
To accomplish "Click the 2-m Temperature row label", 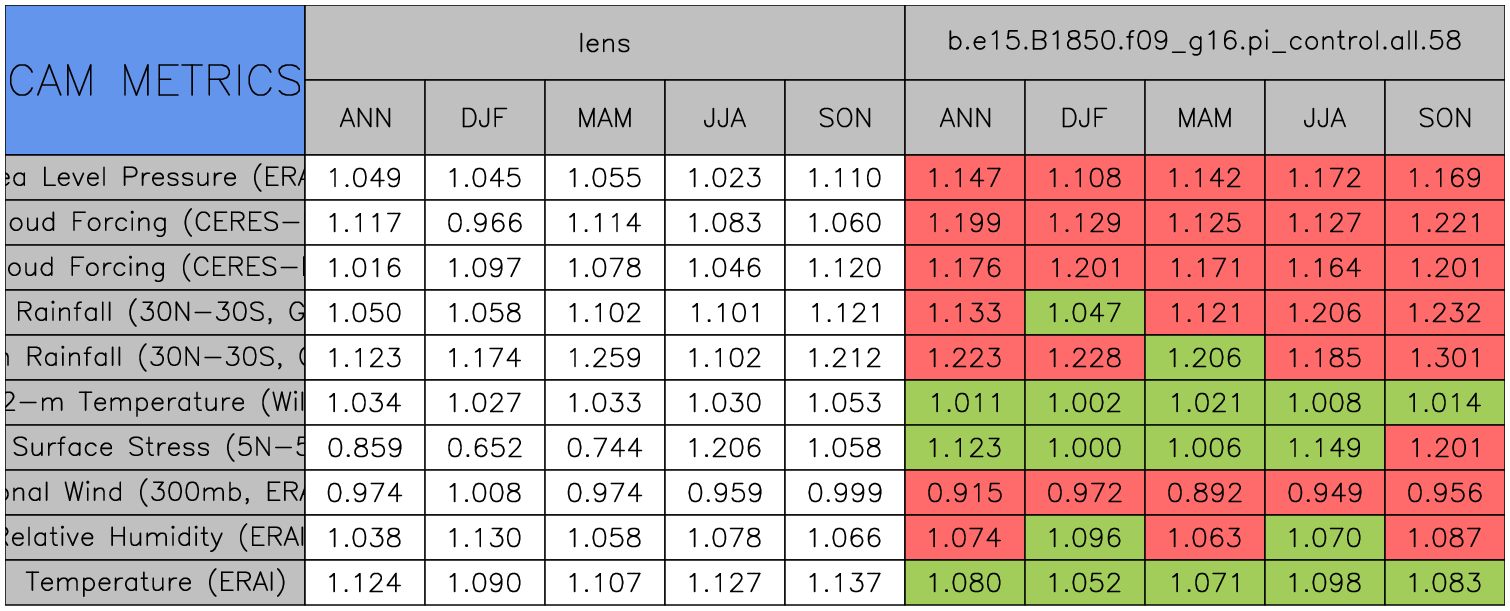I will (155, 403).
